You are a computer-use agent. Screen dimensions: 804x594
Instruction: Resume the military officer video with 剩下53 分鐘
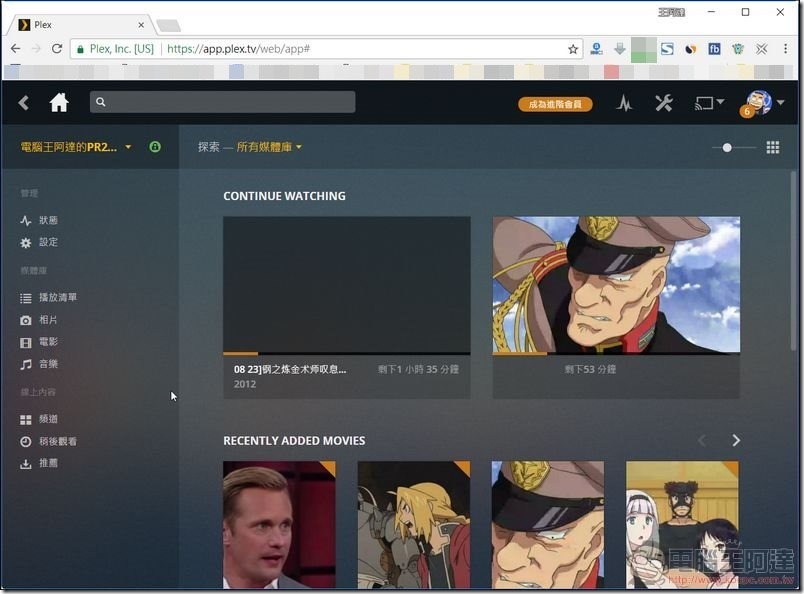pos(616,285)
